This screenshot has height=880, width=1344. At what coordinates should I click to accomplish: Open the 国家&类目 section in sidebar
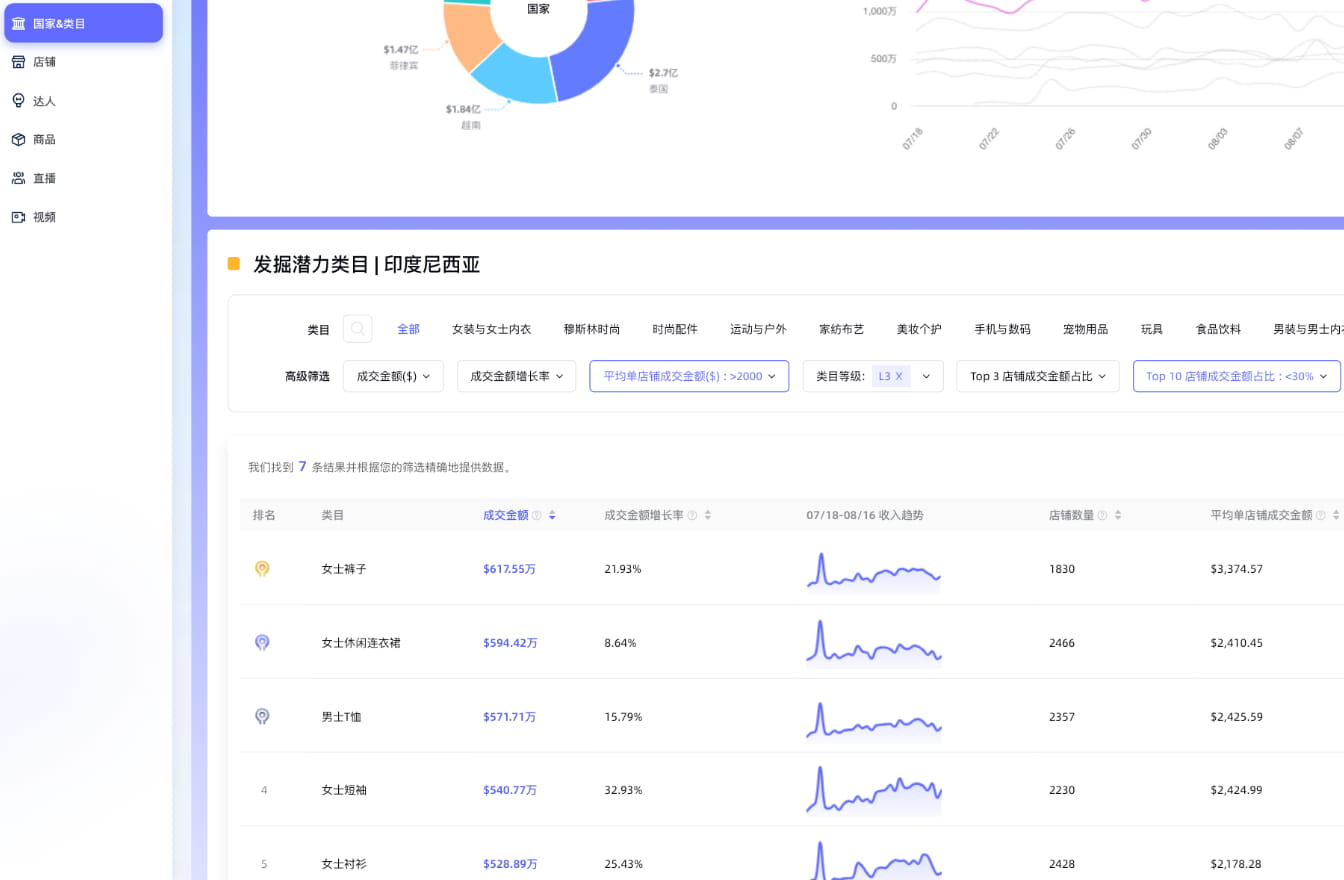pyautogui.click(x=83, y=22)
